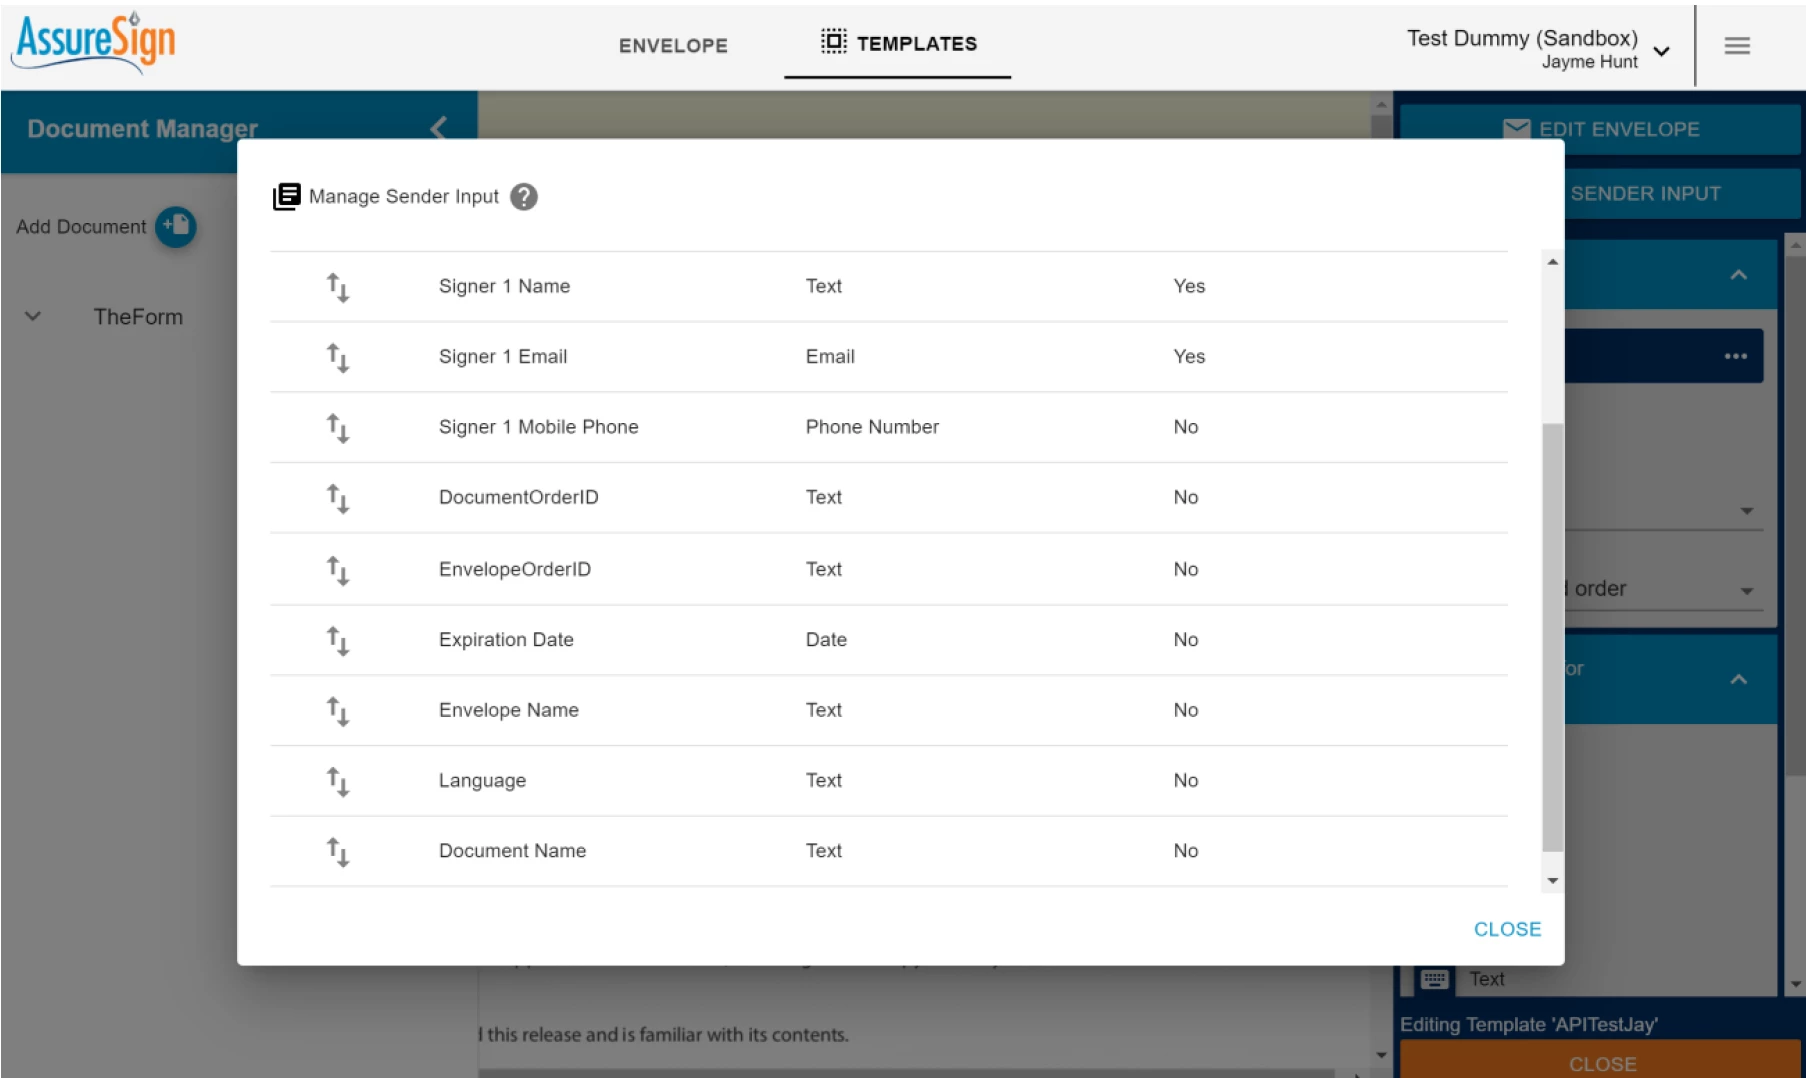
Task: Click reorder arrows for Signer 1 Name row
Action: [338, 287]
